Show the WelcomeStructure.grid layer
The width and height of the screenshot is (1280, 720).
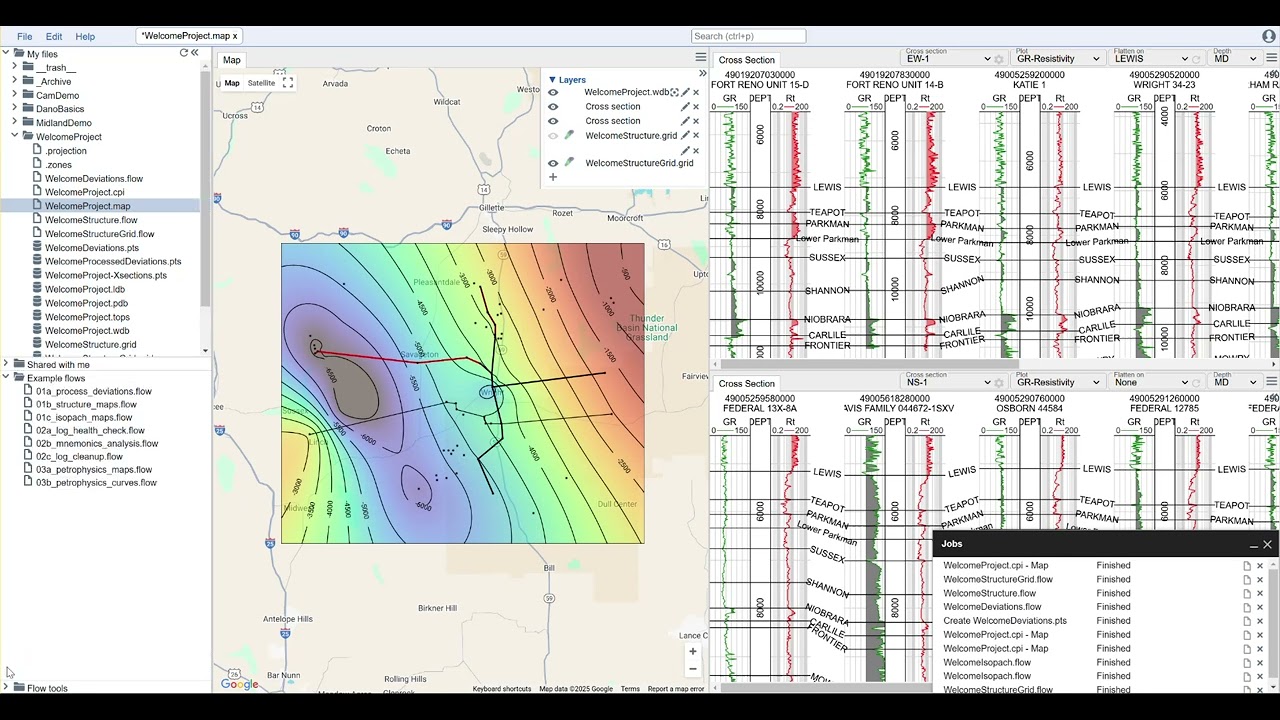click(553, 135)
